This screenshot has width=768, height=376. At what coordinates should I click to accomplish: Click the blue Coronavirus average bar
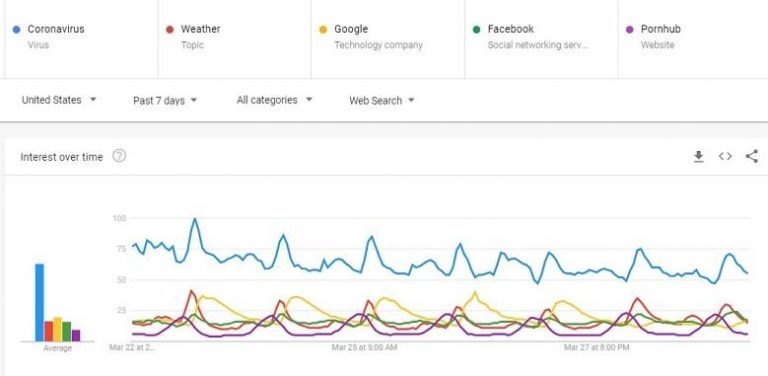(x=39, y=303)
